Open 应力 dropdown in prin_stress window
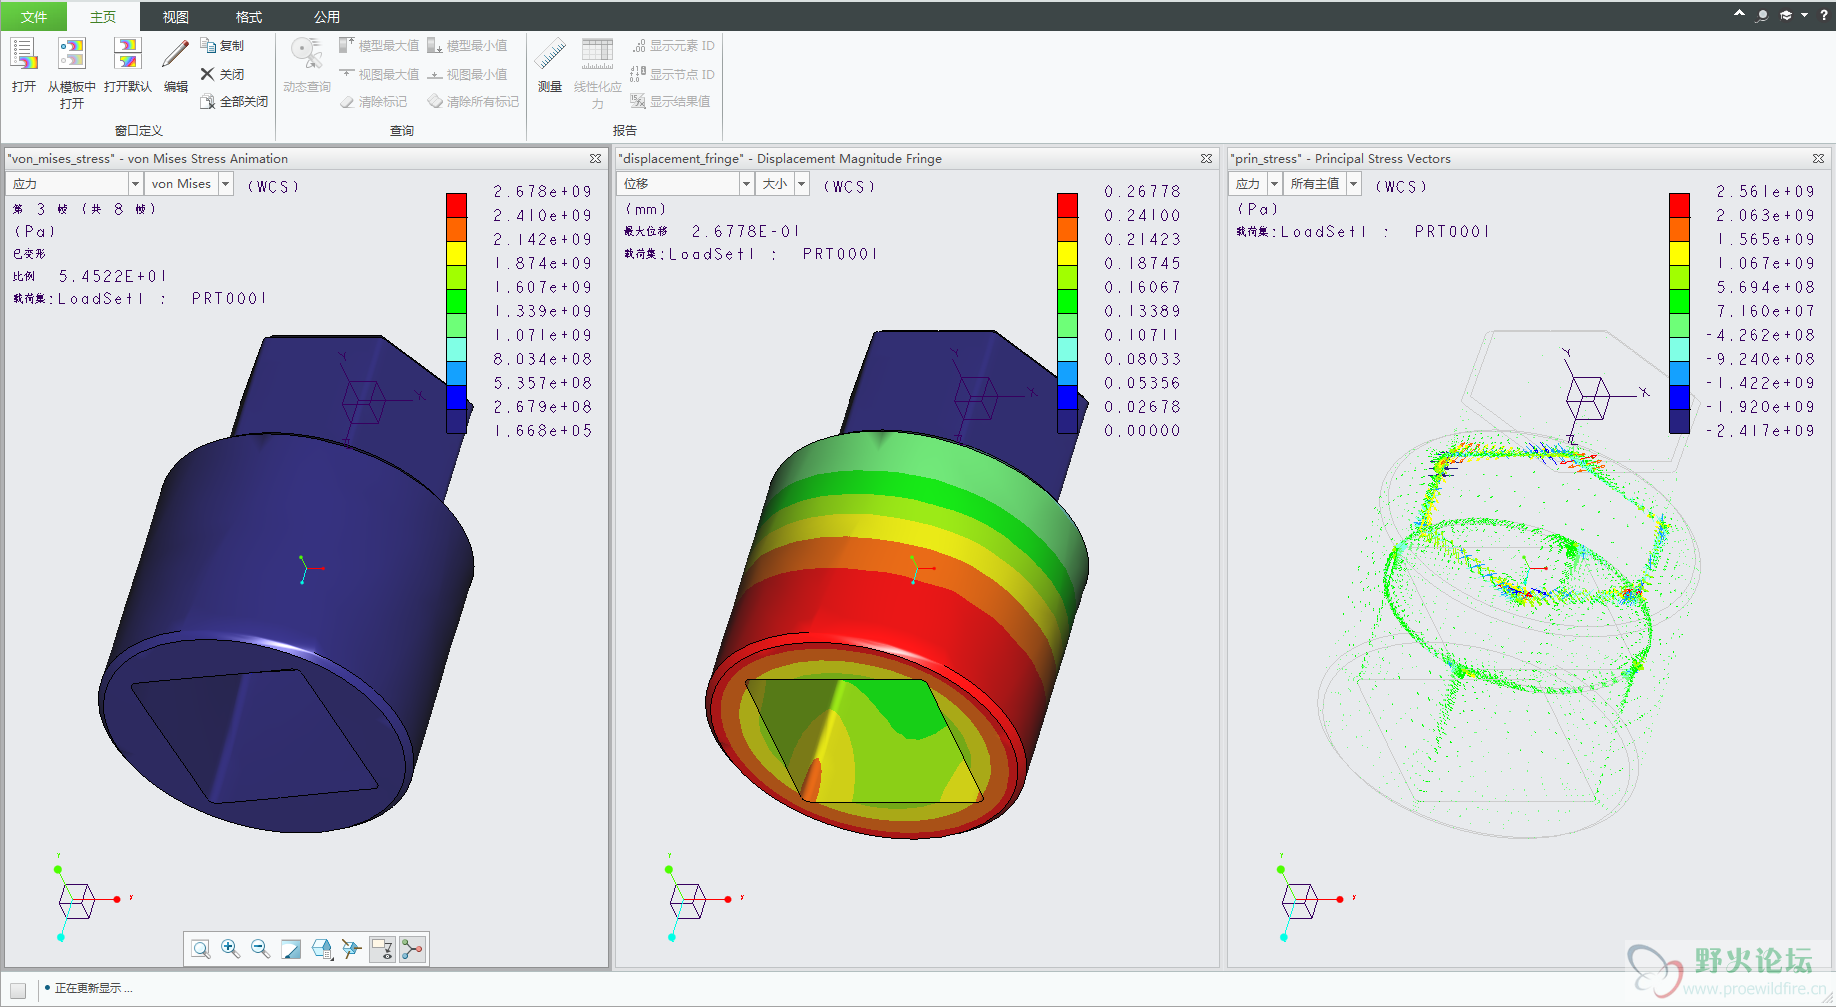The width and height of the screenshot is (1836, 1007). pyautogui.click(x=1275, y=184)
